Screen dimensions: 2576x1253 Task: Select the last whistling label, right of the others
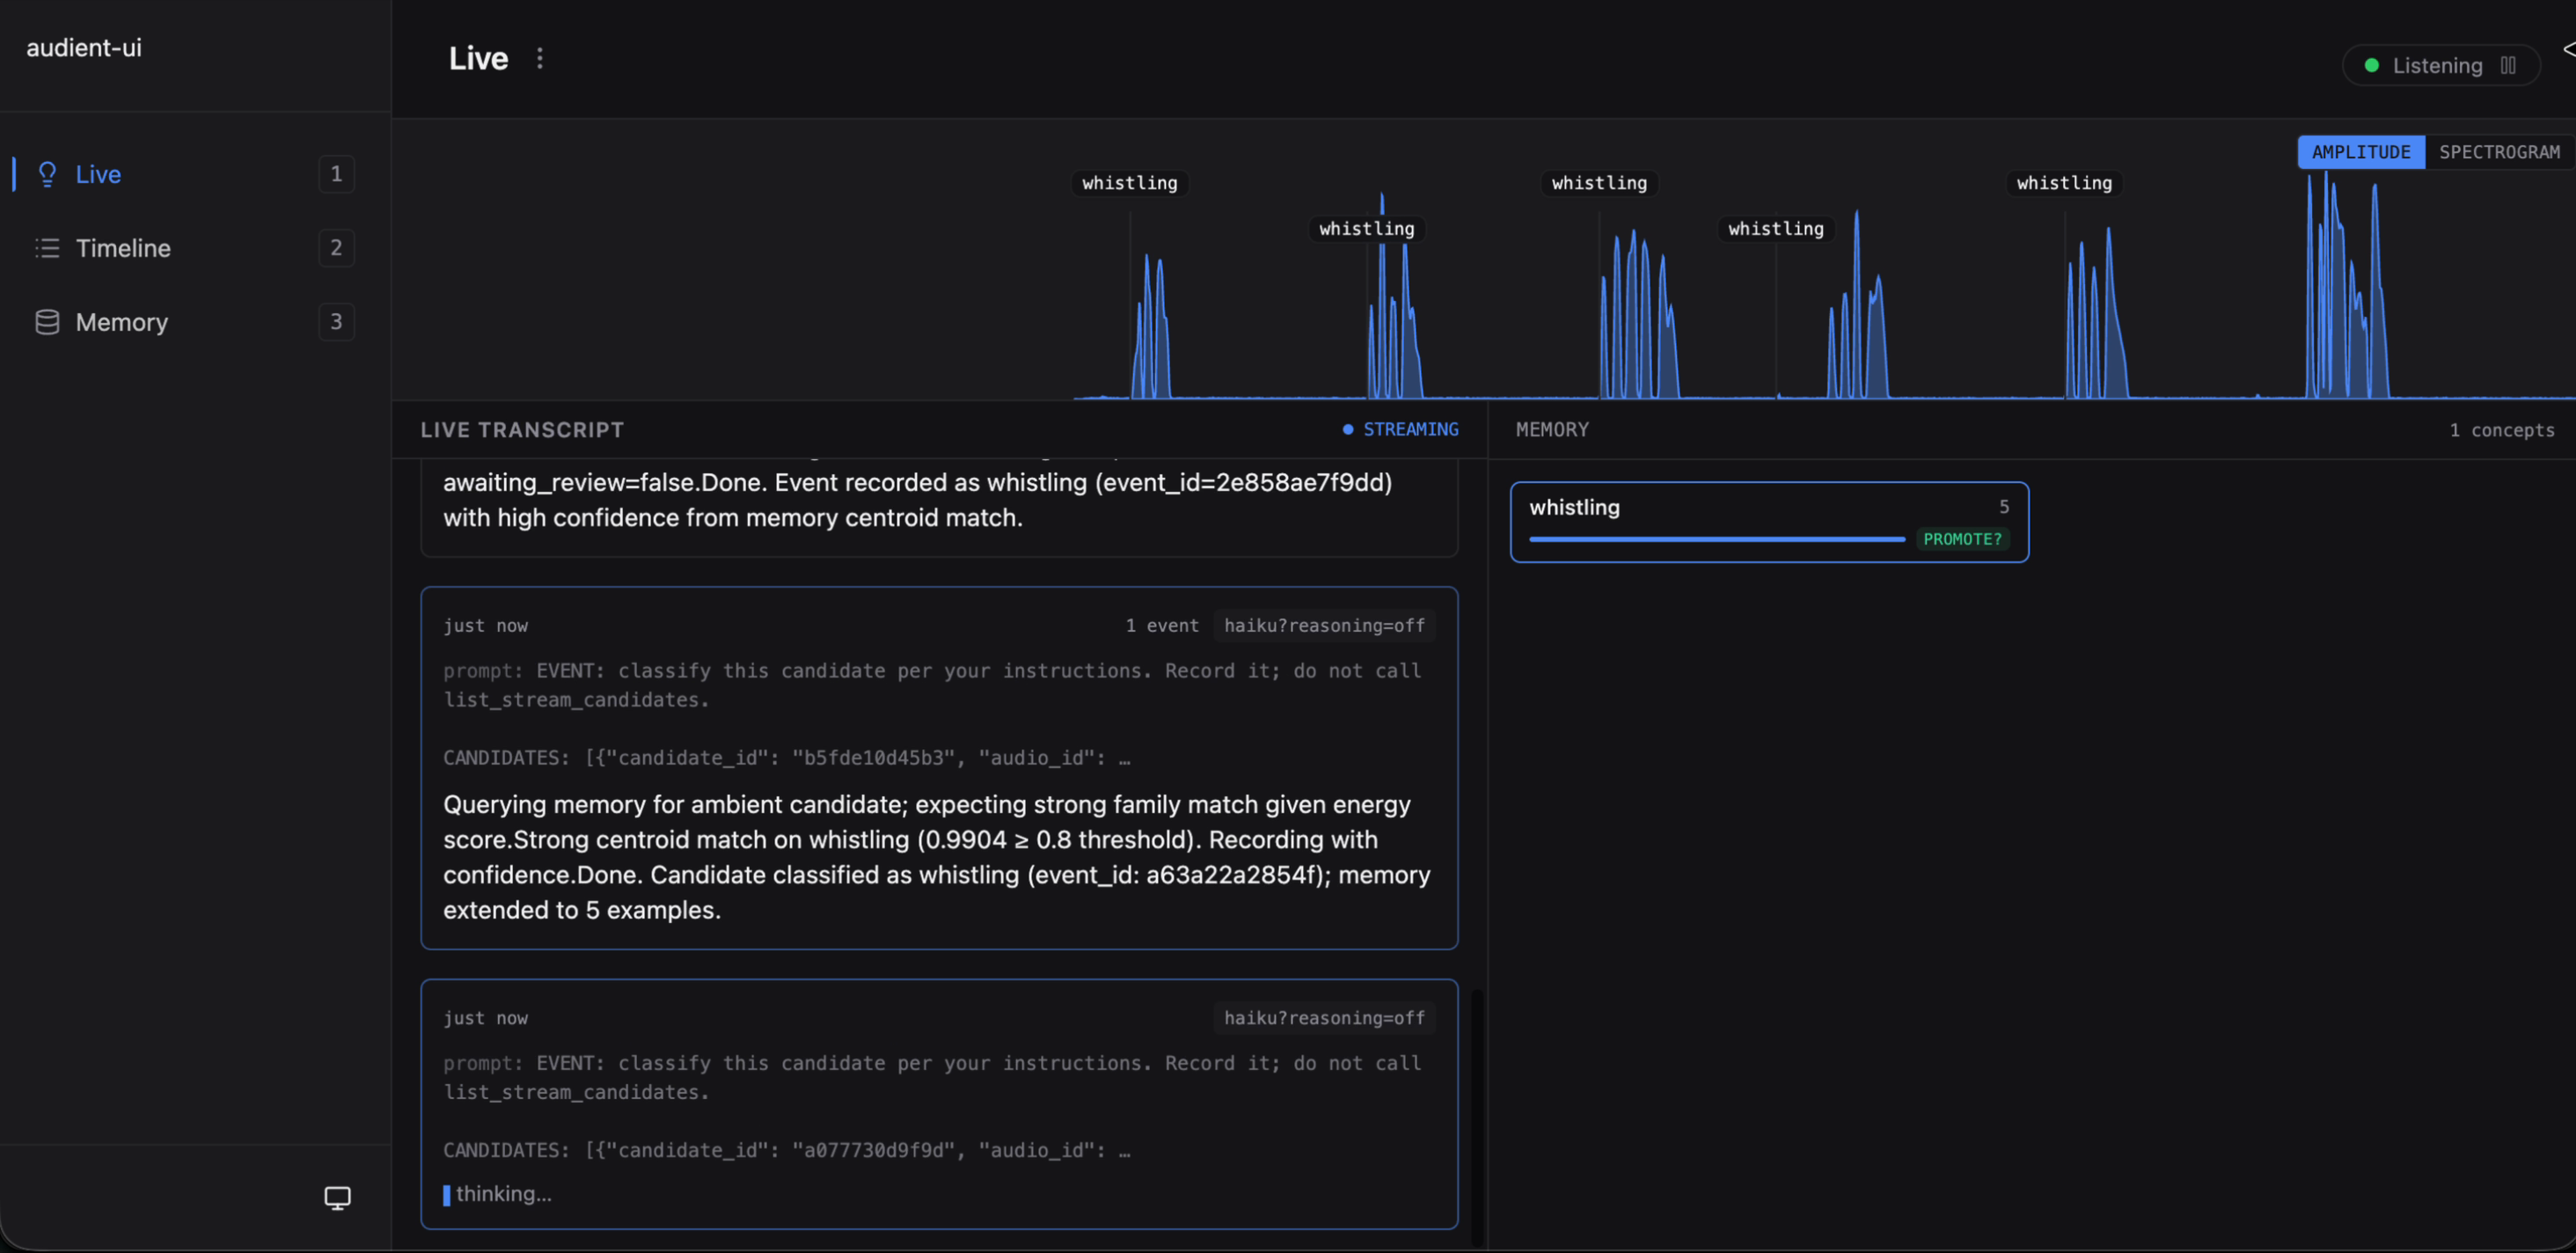point(2064,183)
